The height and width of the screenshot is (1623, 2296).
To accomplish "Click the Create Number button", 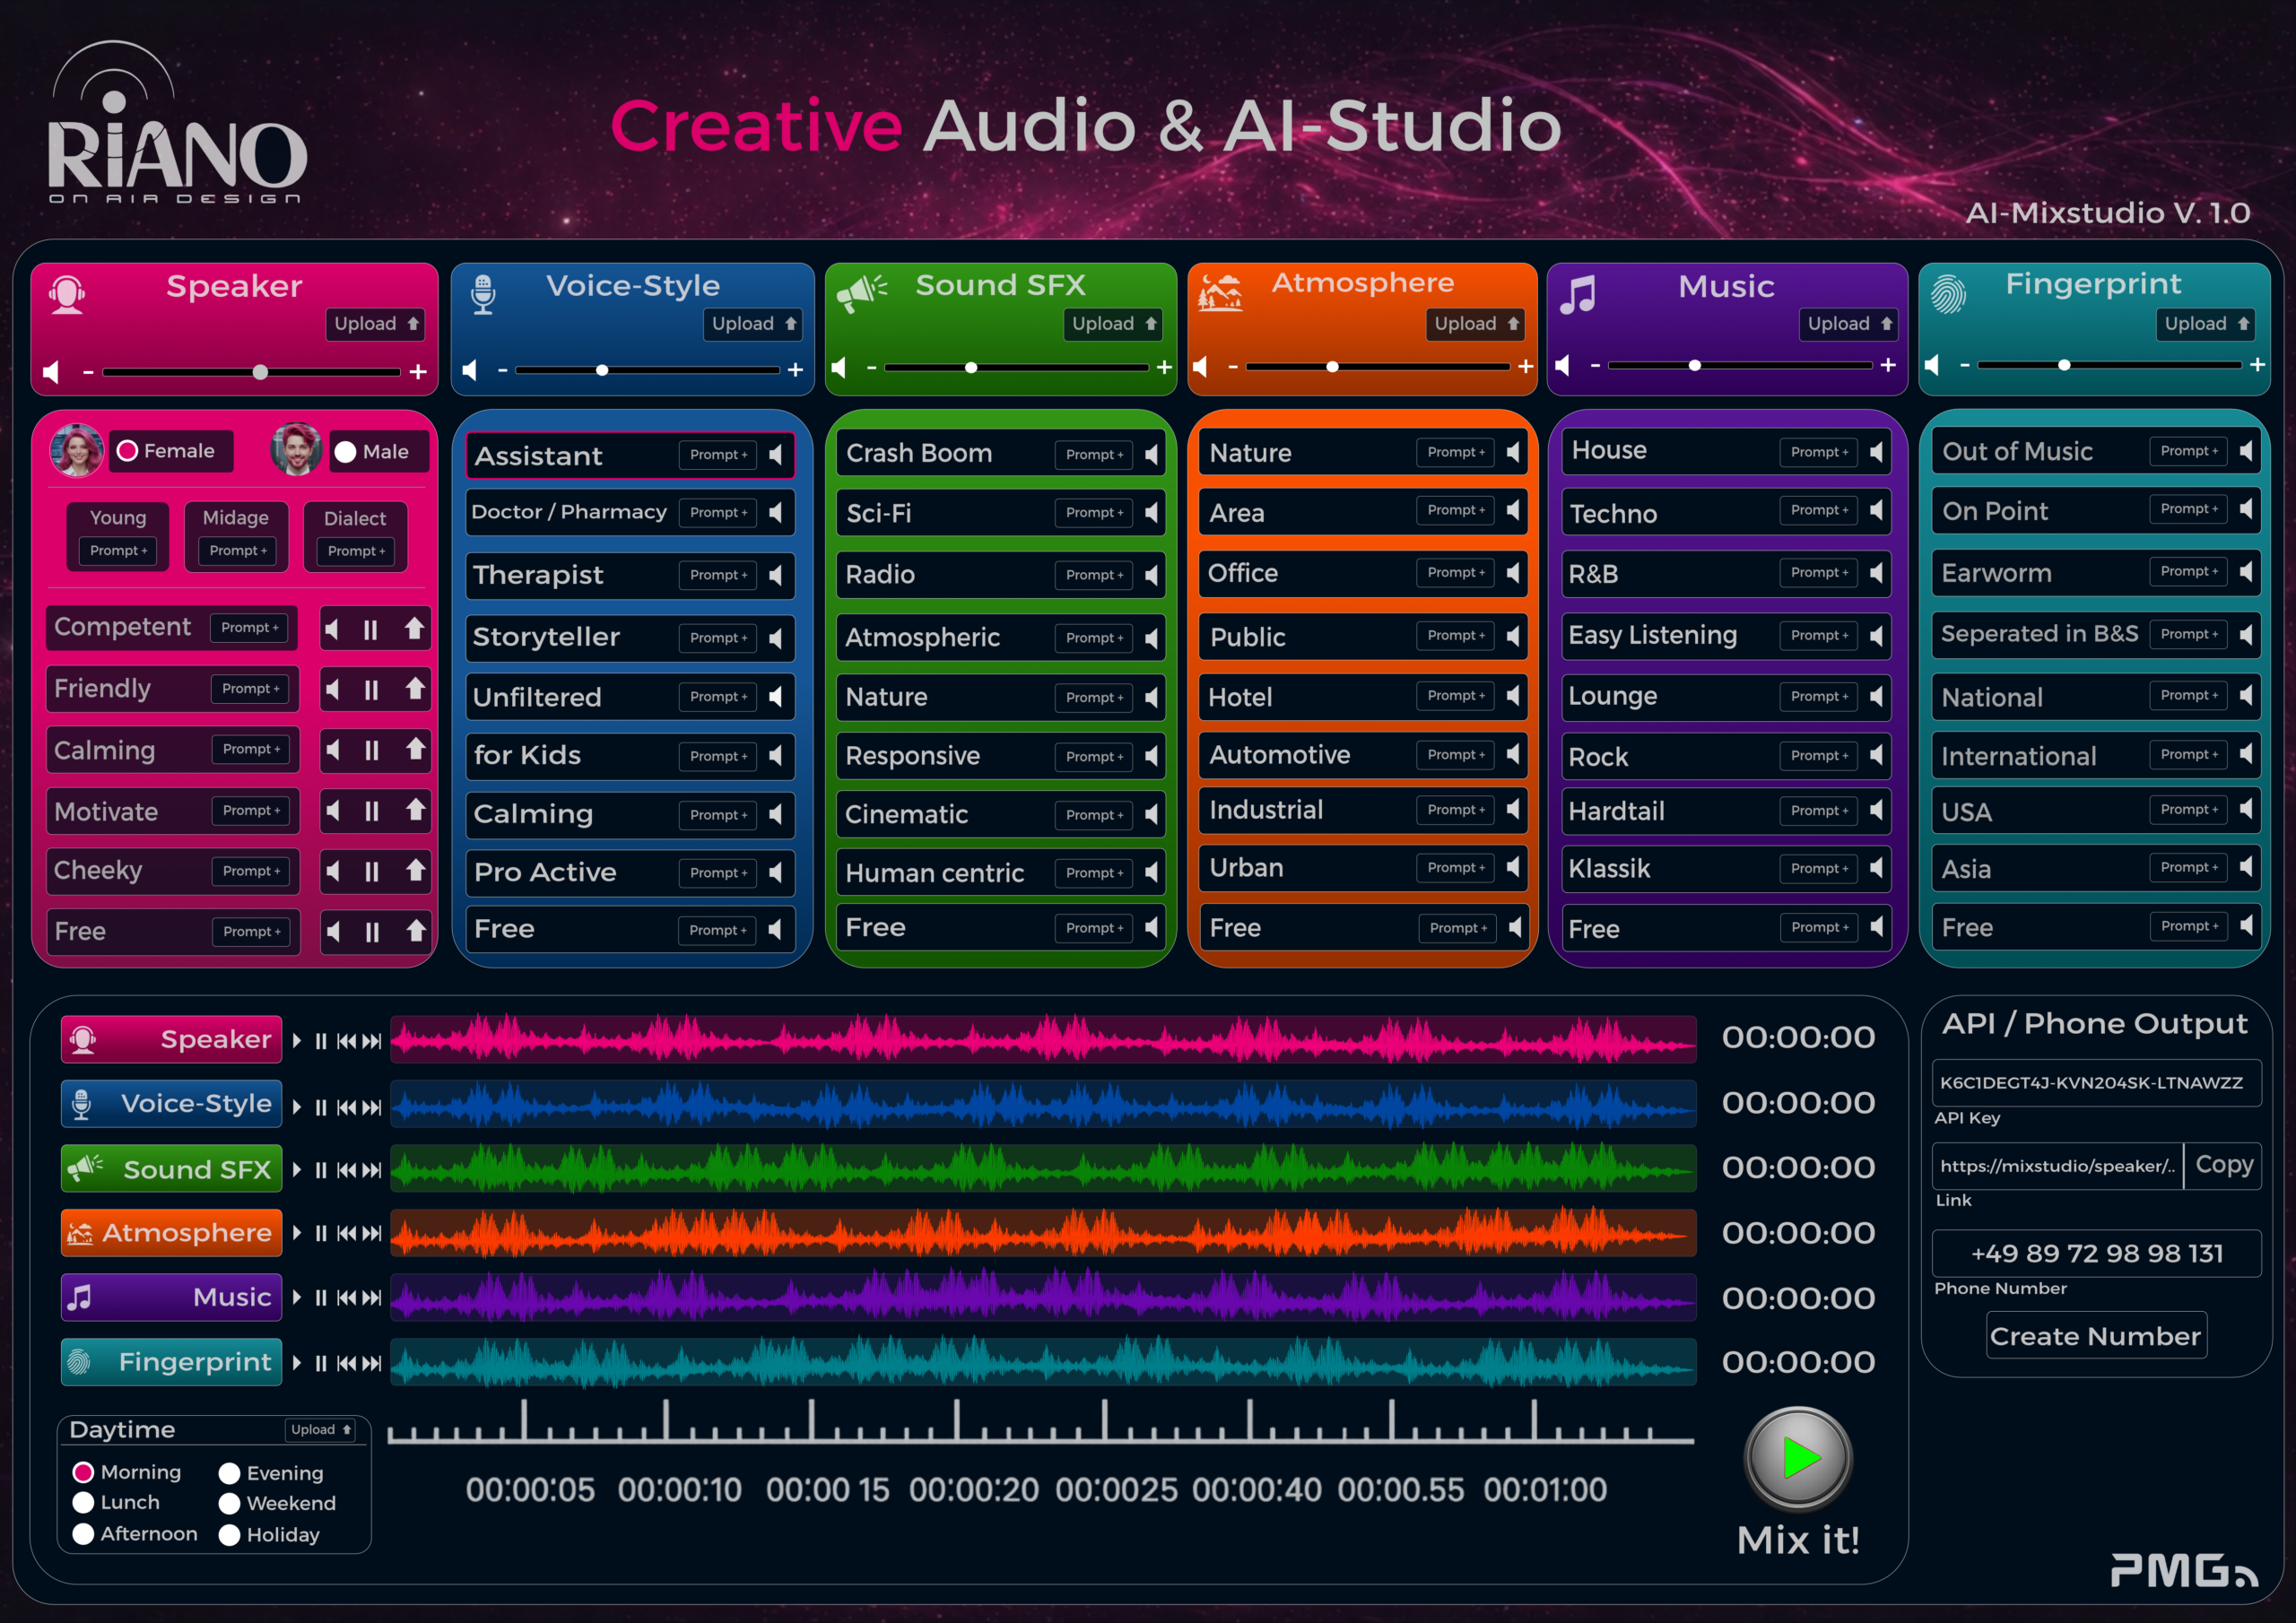I will coord(2095,1336).
